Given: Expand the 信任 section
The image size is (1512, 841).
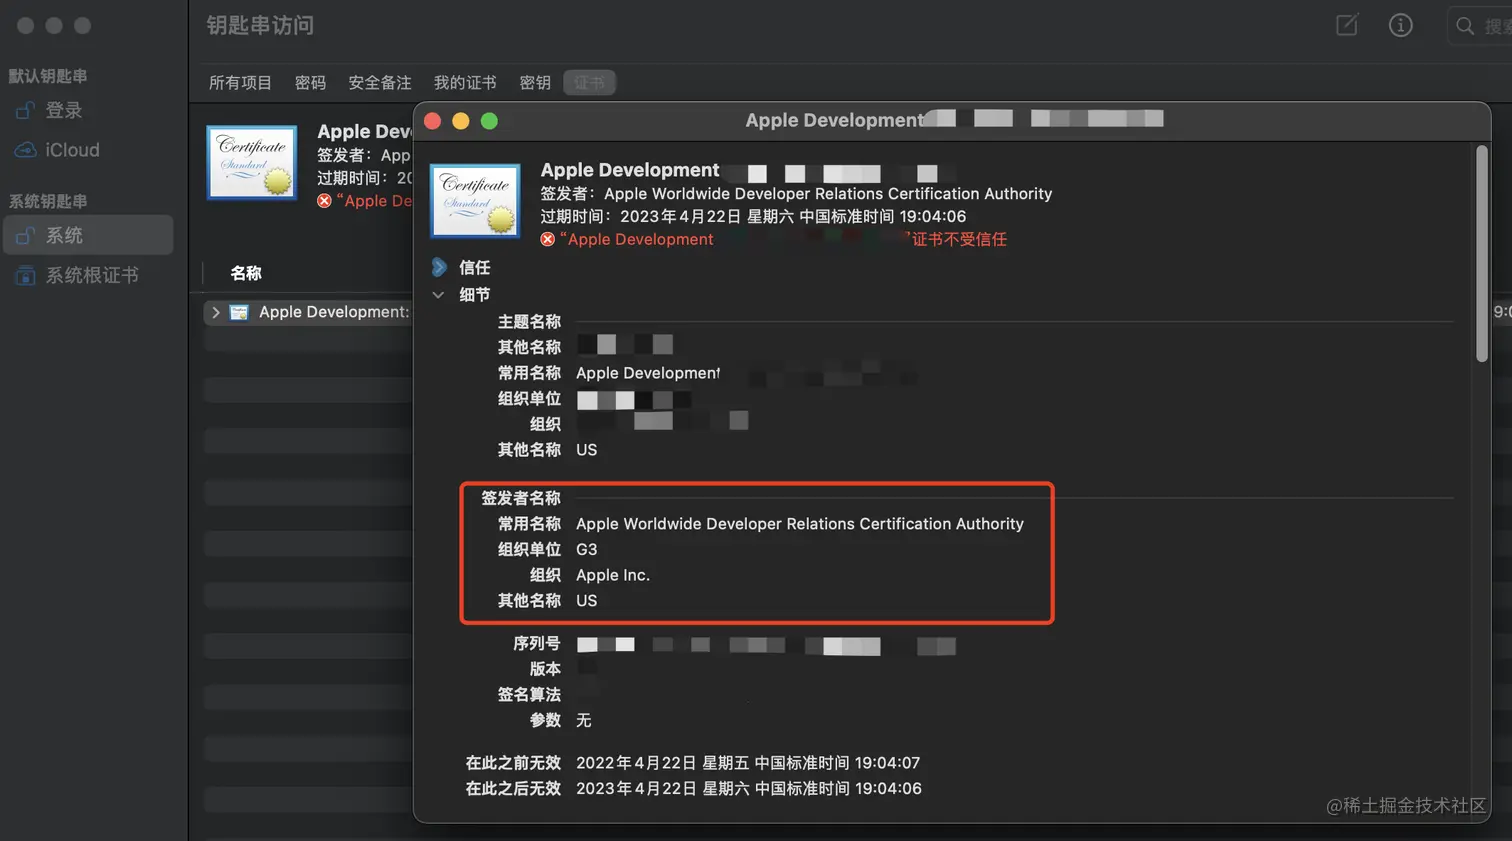Looking at the screenshot, I should point(439,267).
